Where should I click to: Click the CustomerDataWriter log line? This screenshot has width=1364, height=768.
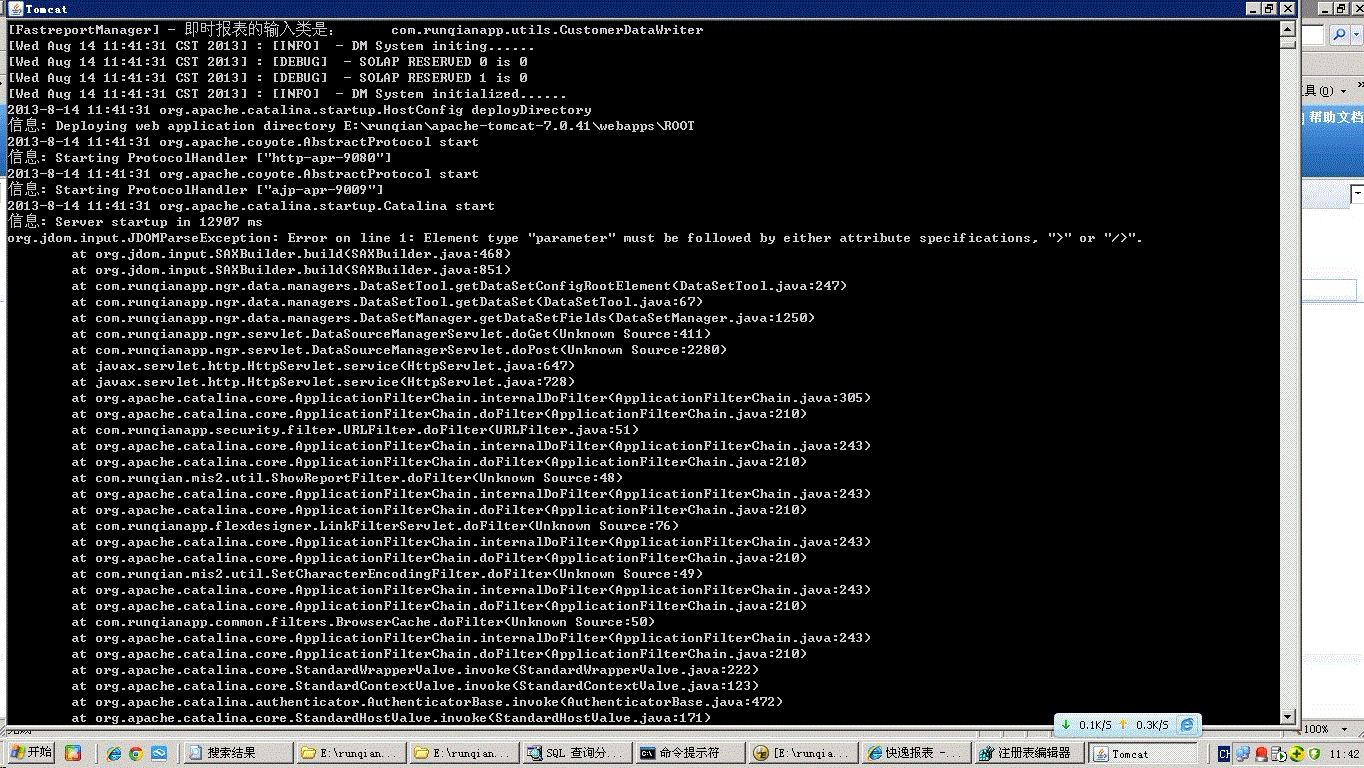click(355, 30)
